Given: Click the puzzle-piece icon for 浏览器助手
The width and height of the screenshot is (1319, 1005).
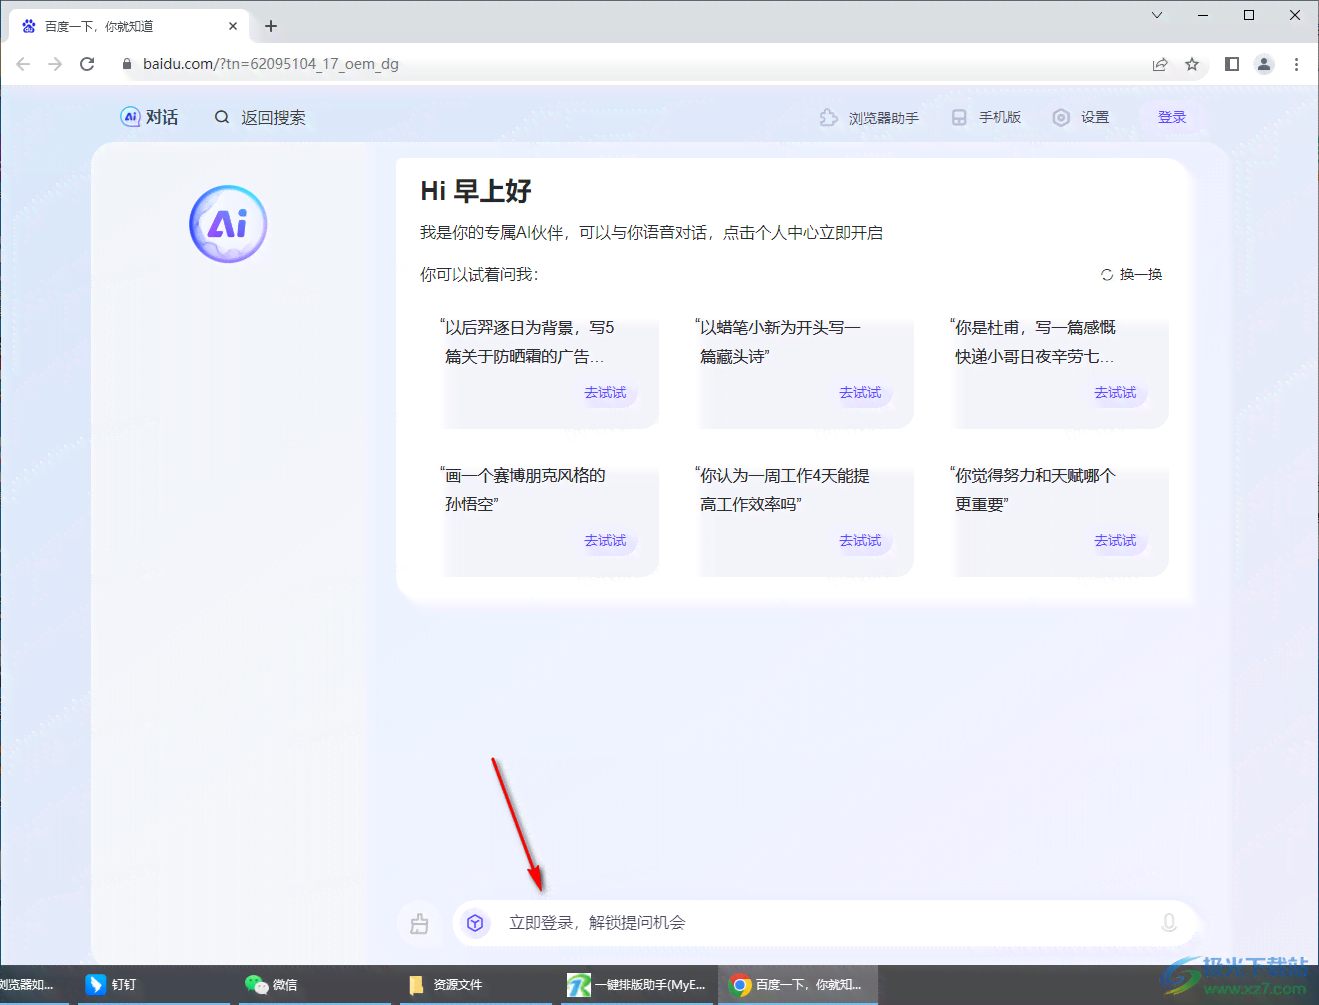Looking at the screenshot, I should 829,117.
